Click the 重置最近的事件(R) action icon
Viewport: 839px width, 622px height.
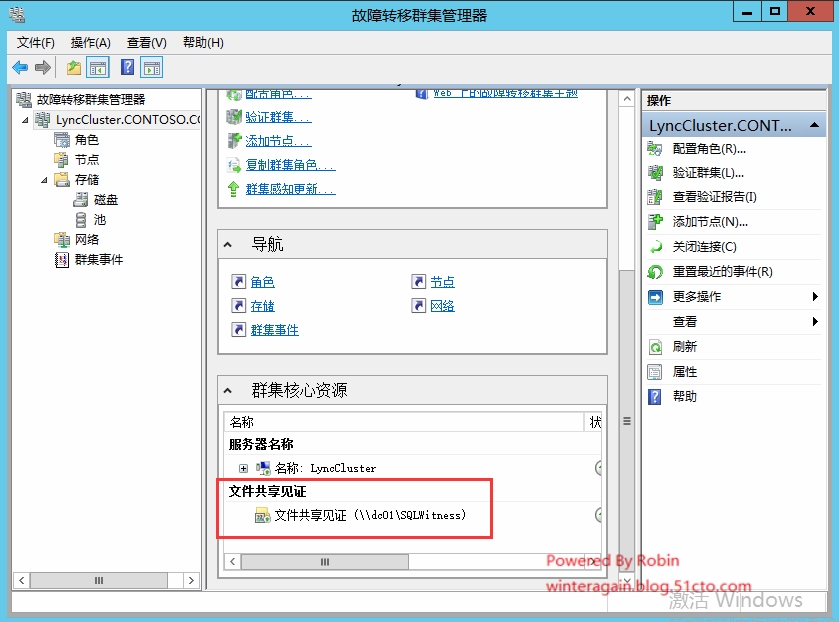655,271
